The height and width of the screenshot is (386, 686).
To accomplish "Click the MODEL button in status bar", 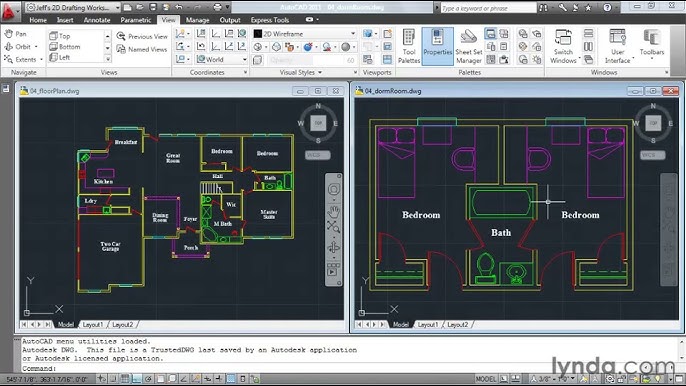I will pos(486,379).
